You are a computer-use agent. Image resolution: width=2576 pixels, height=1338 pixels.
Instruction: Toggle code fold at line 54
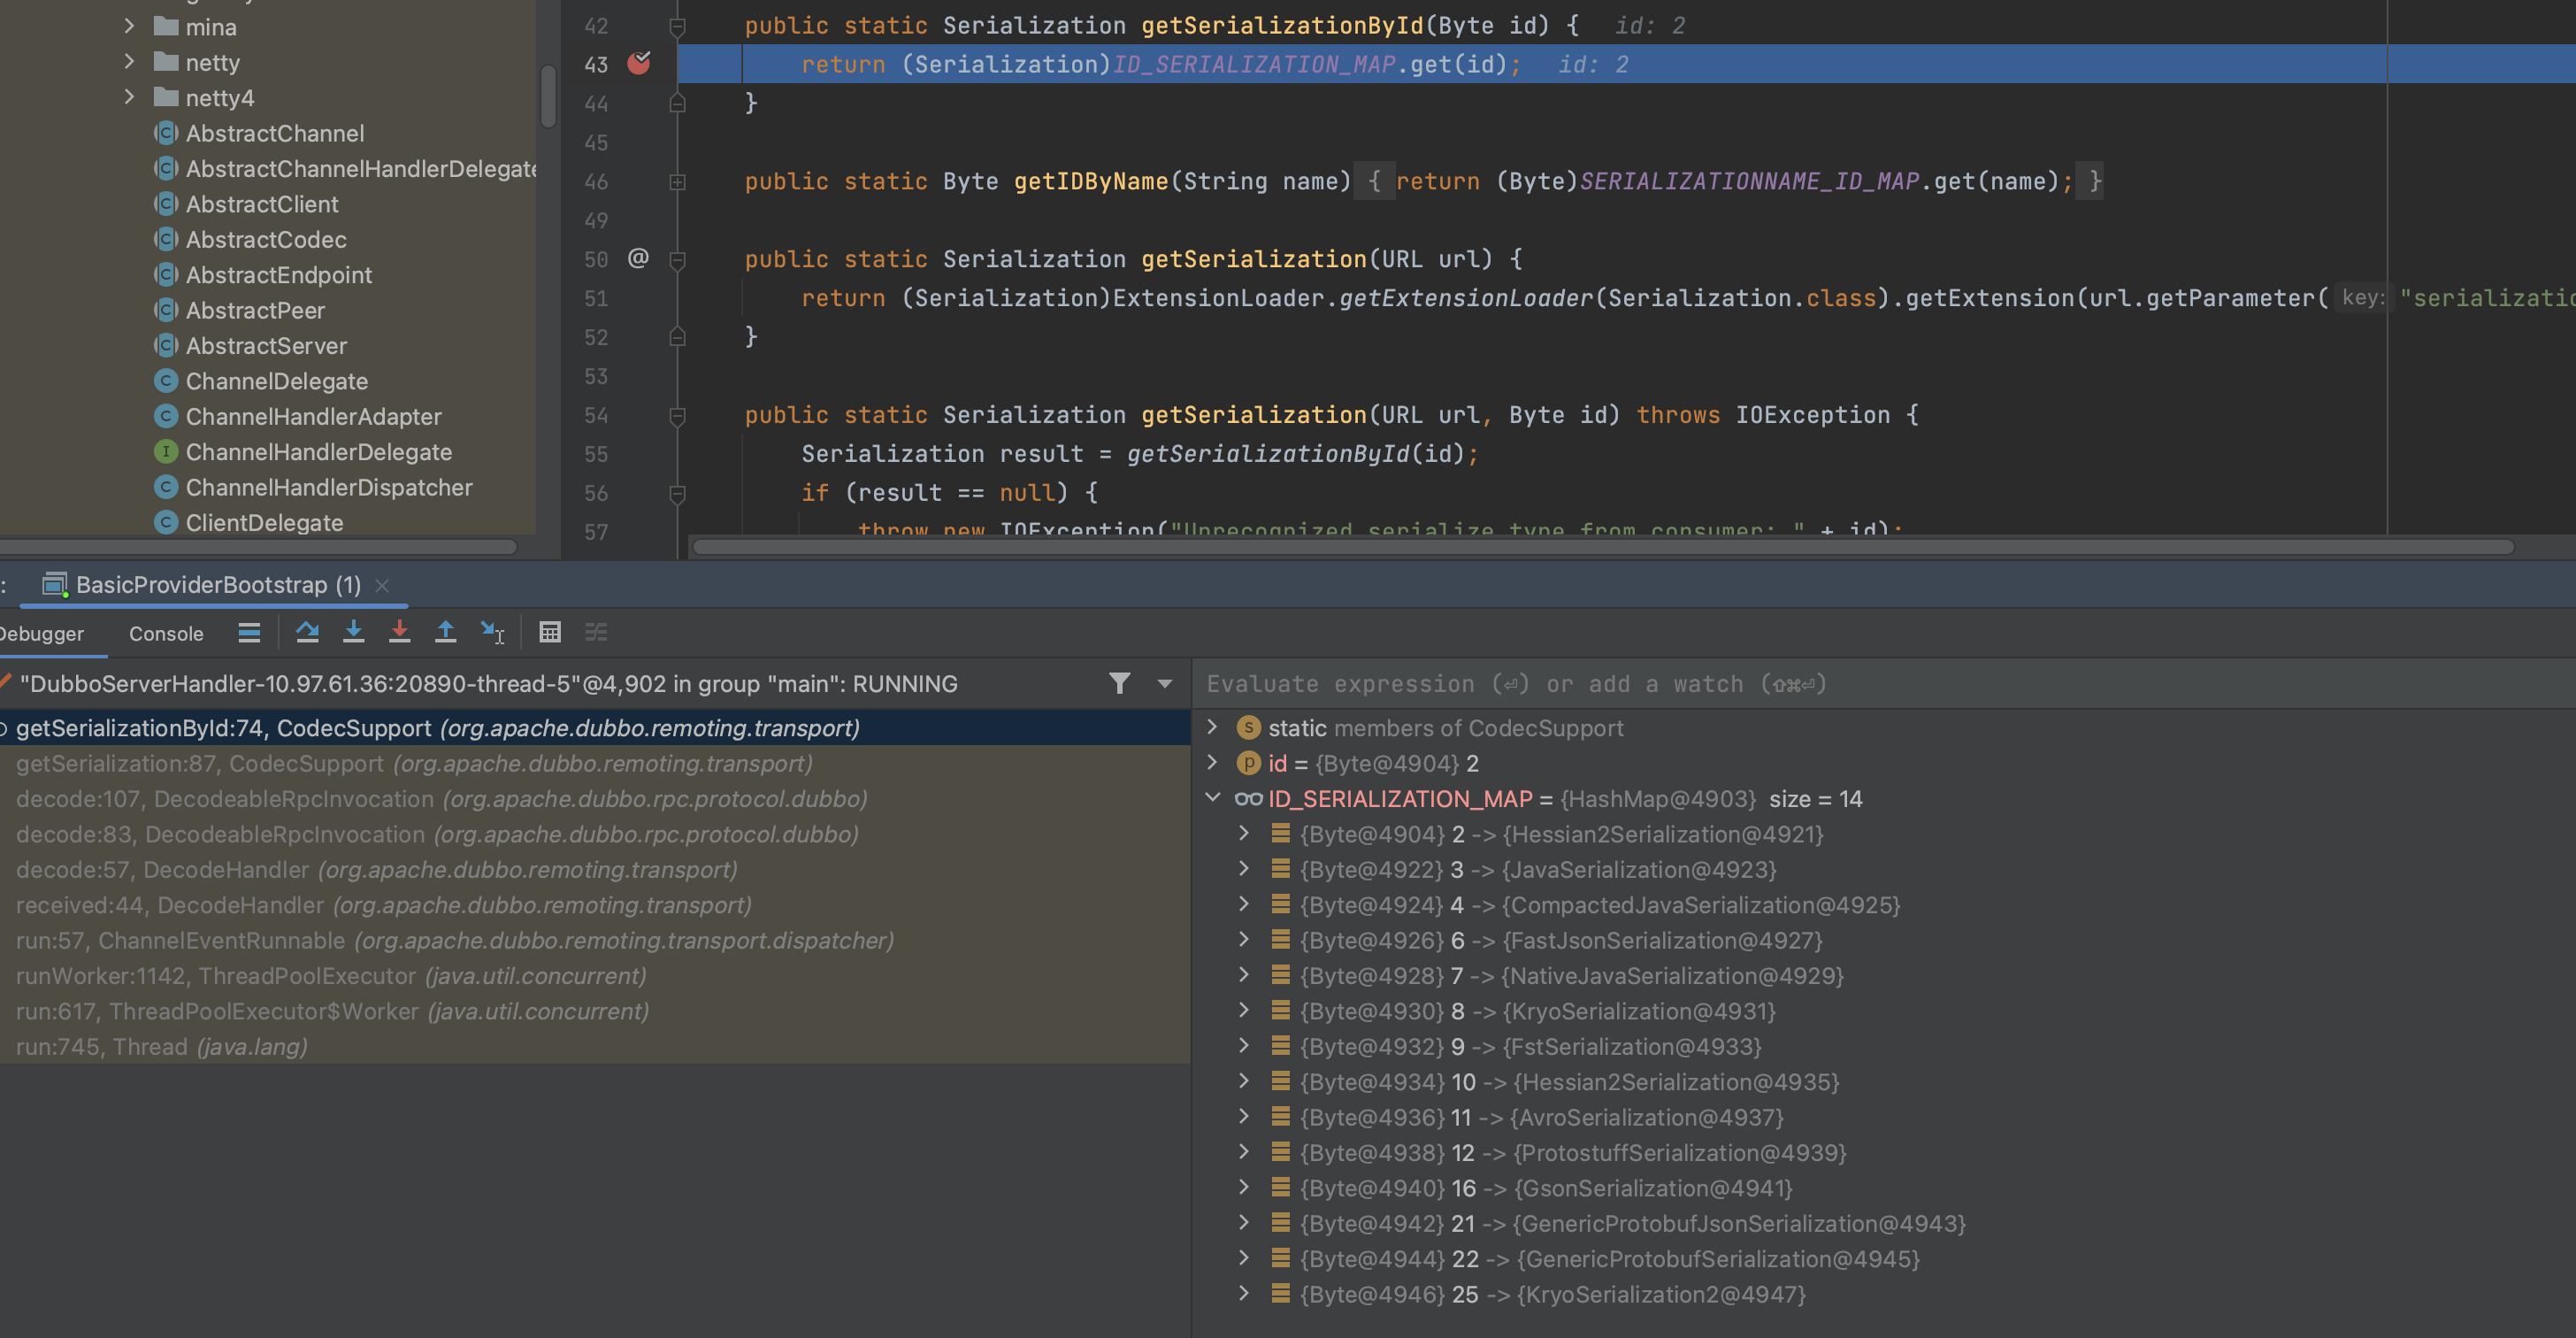pyautogui.click(x=677, y=416)
